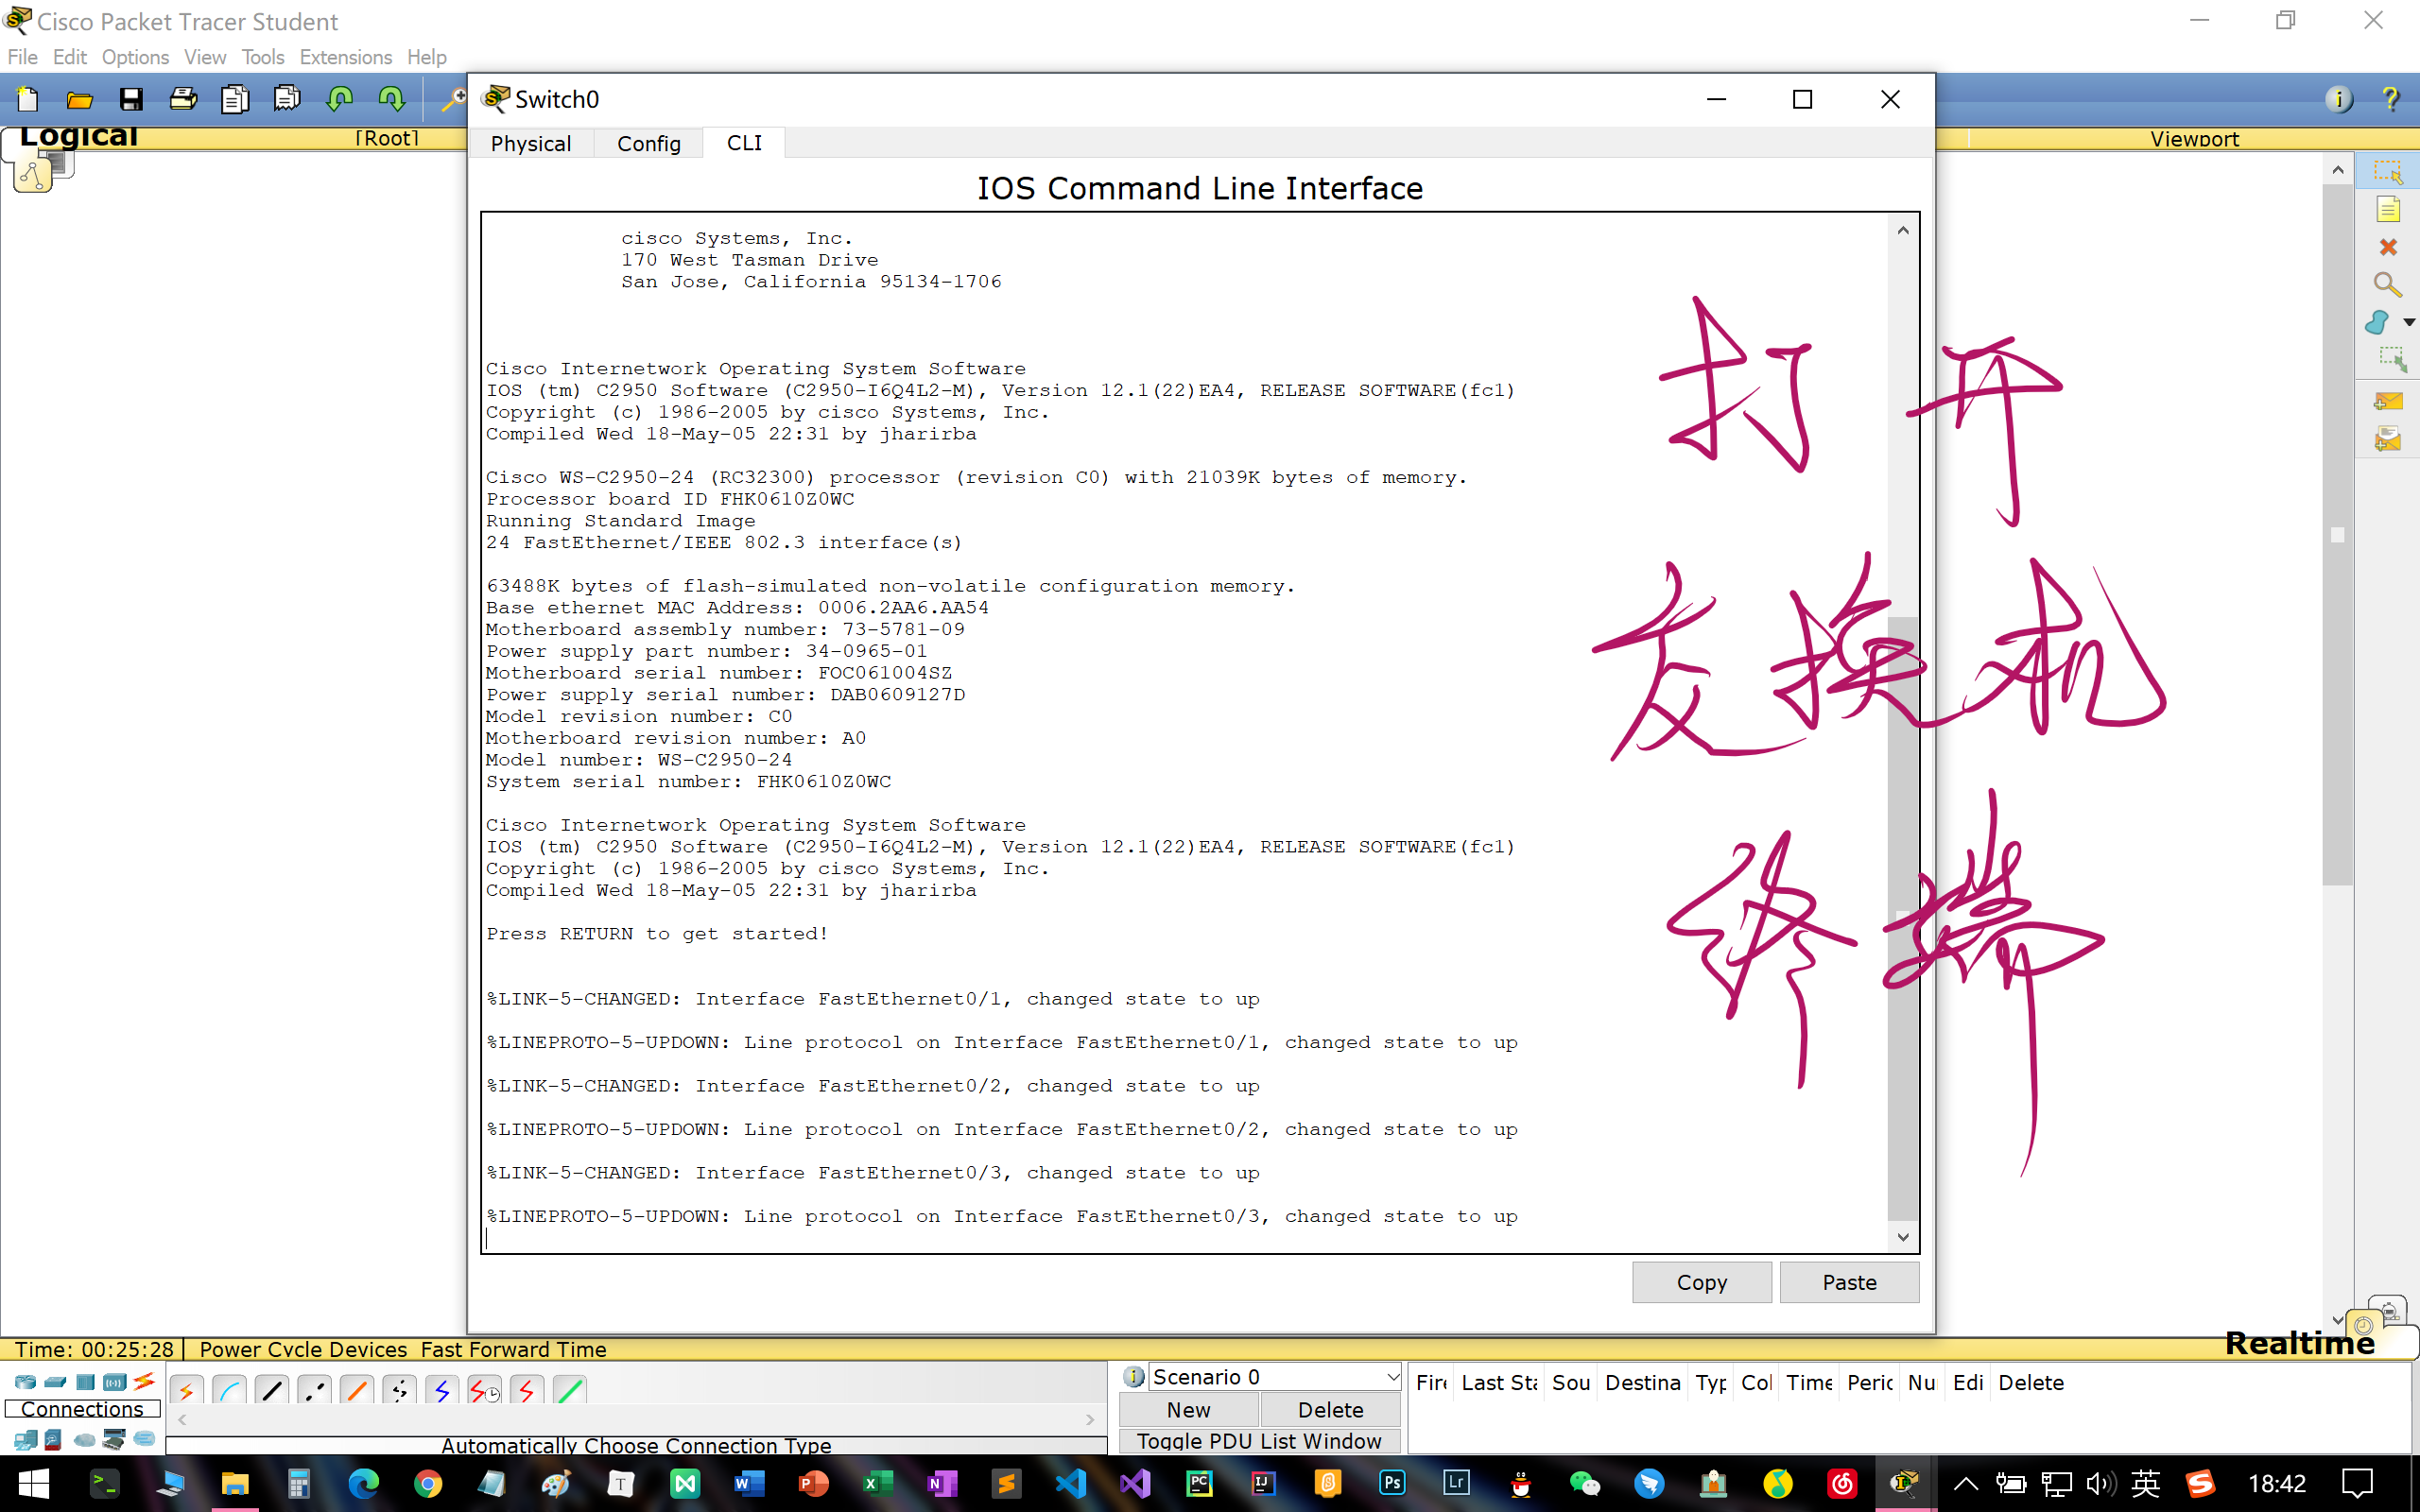Open the shape tool dropdown arrow
The image size is (2420, 1512).
point(2409,322)
